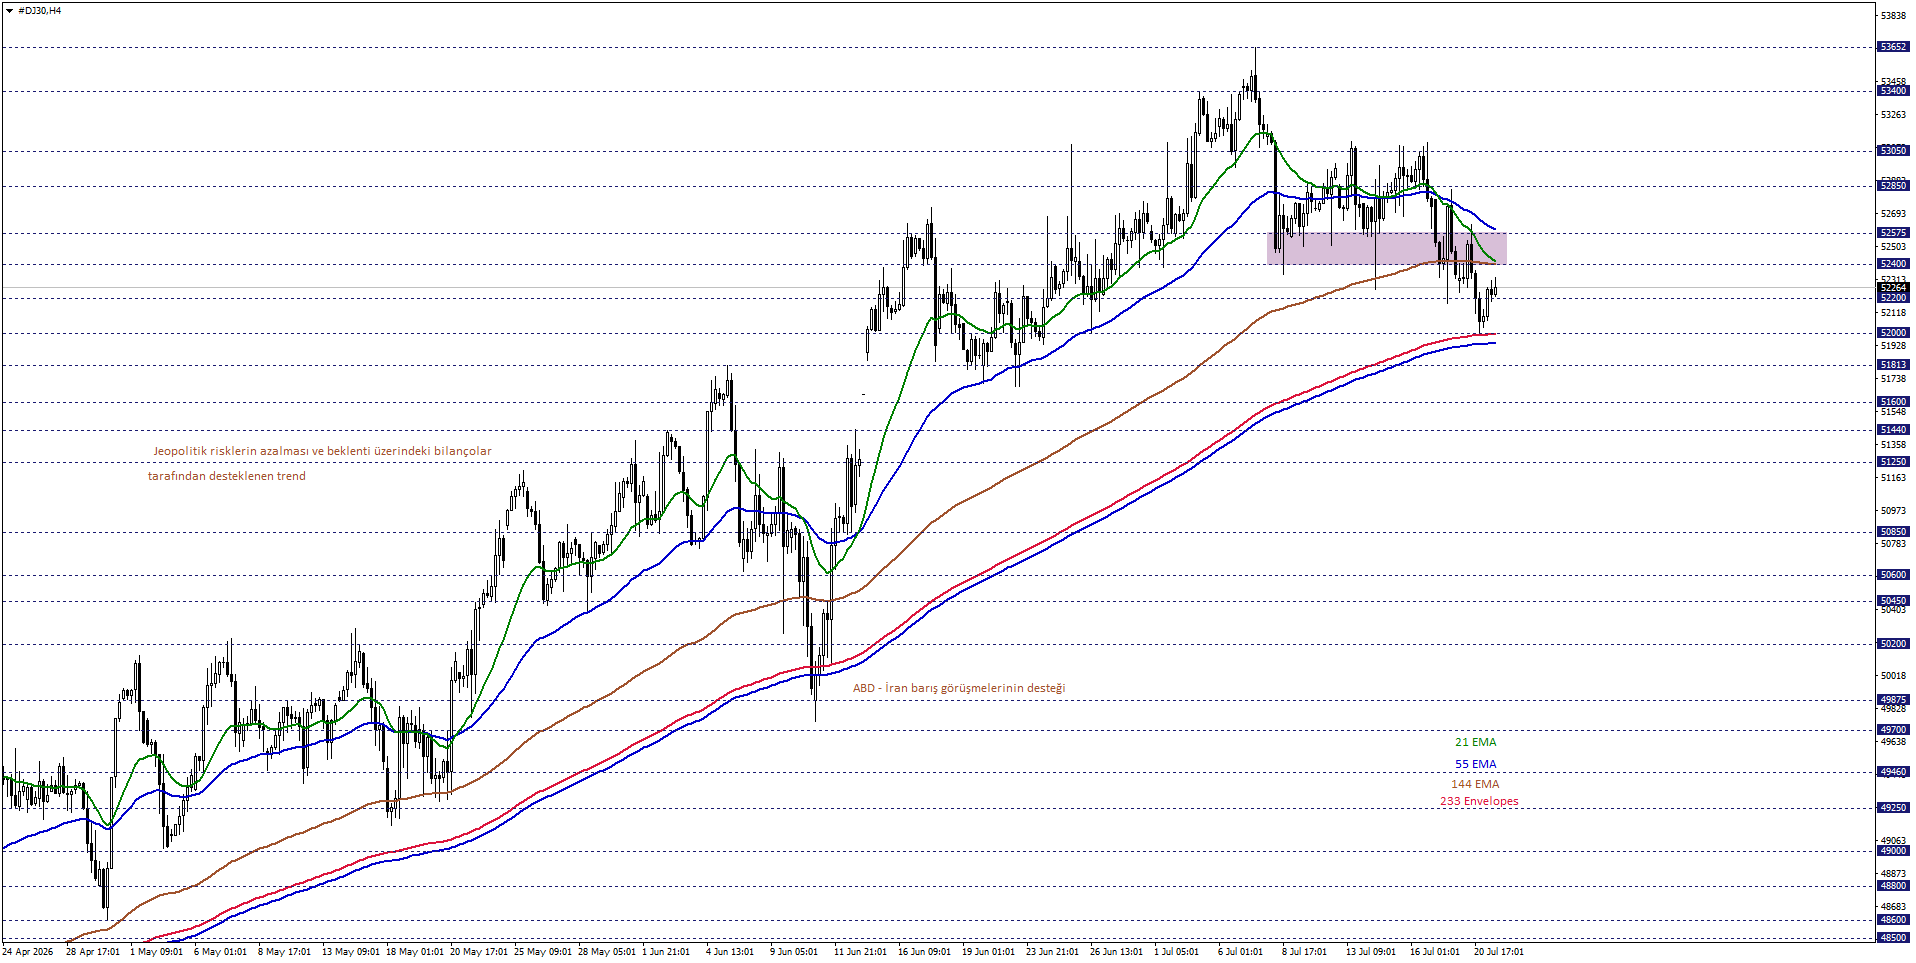The height and width of the screenshot is (963, 1916).
Task: Click the 48500 price tag at axis bottom
Action: point(1893,938)
